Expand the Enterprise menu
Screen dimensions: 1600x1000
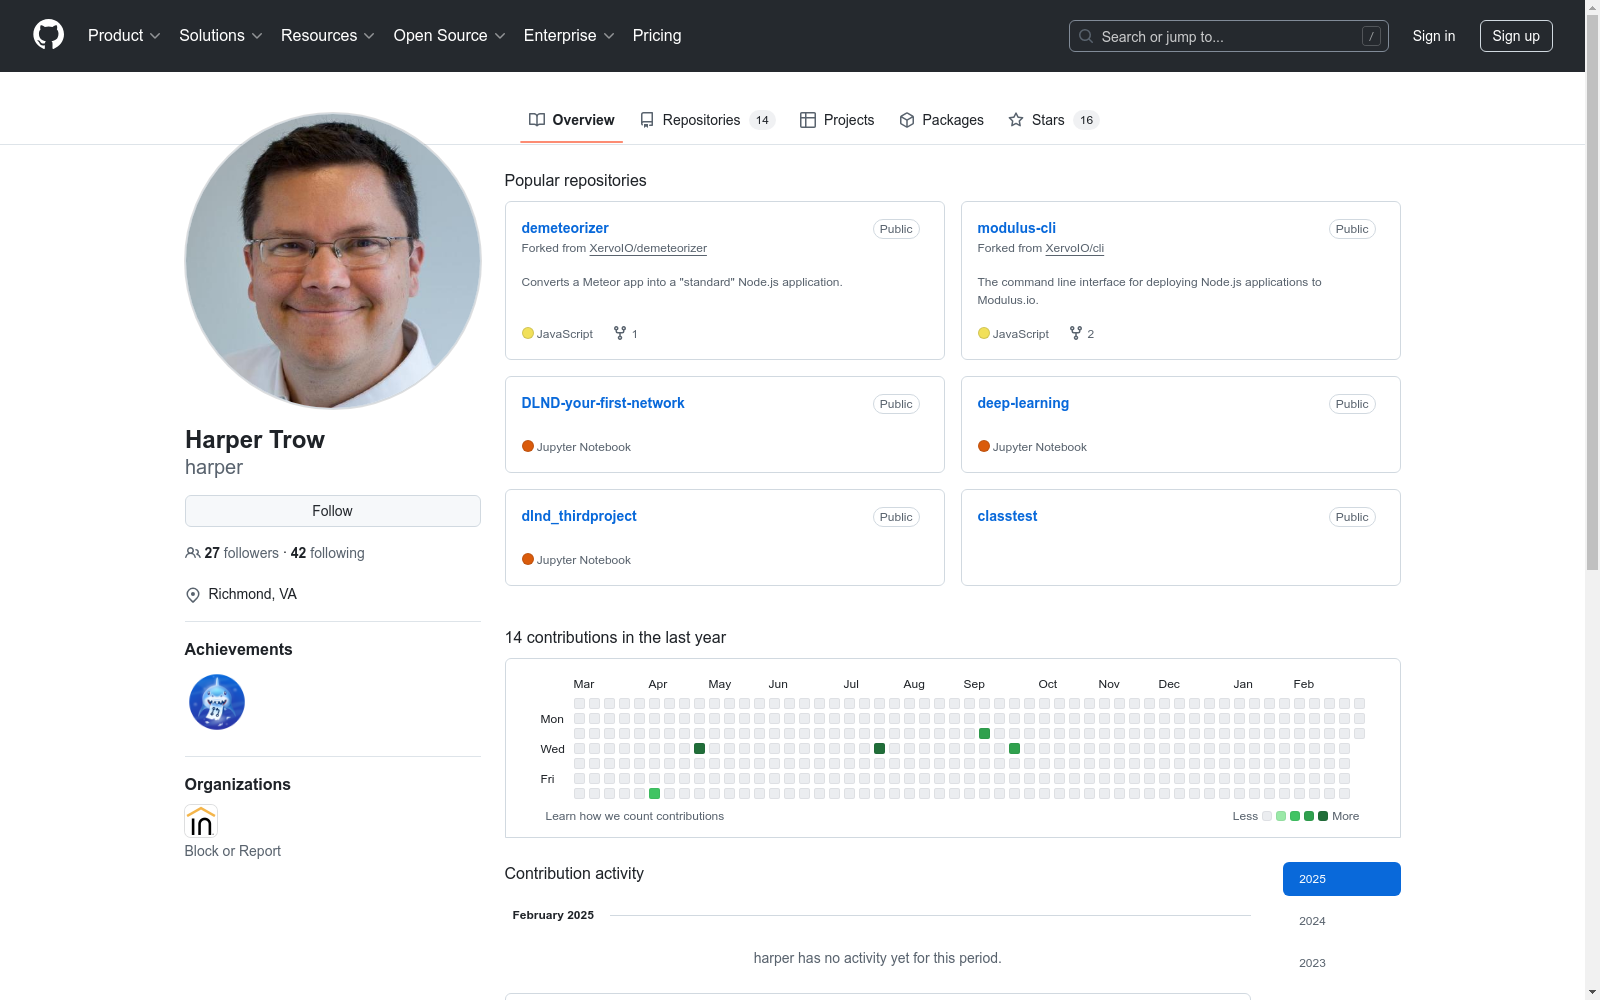[x=569, y=36]
